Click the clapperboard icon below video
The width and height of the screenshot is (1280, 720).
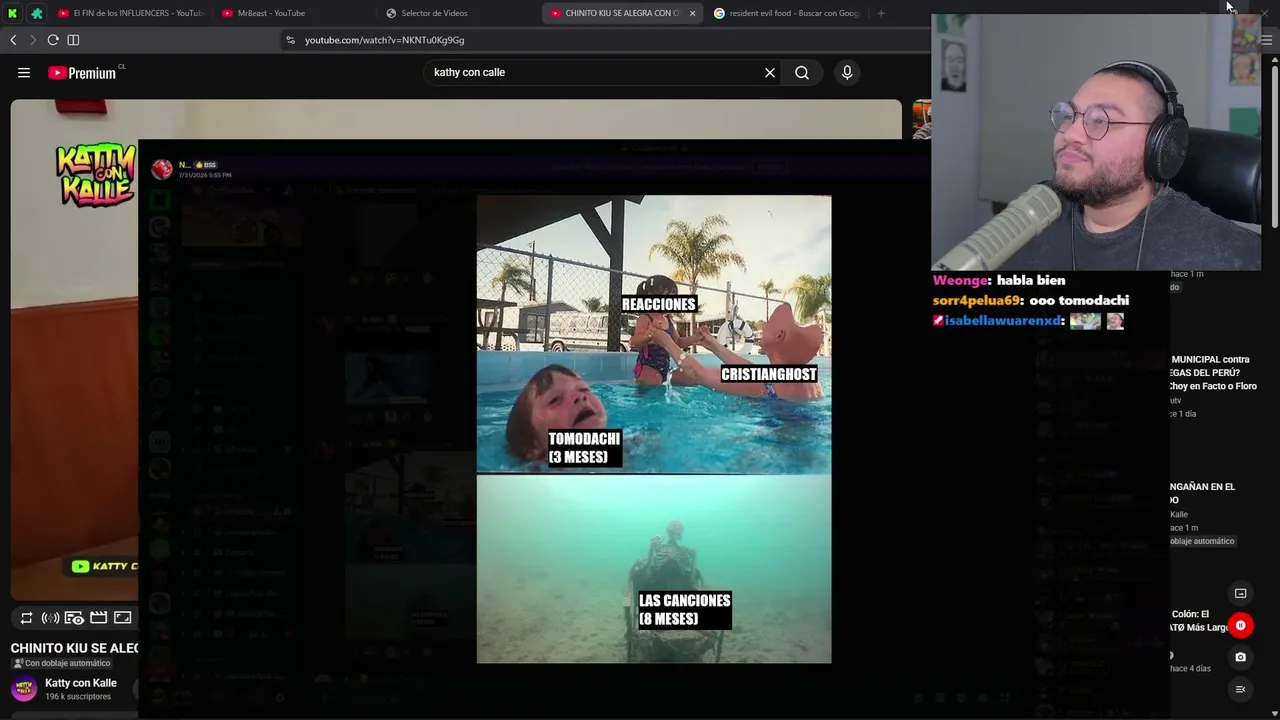coord(98,618)
